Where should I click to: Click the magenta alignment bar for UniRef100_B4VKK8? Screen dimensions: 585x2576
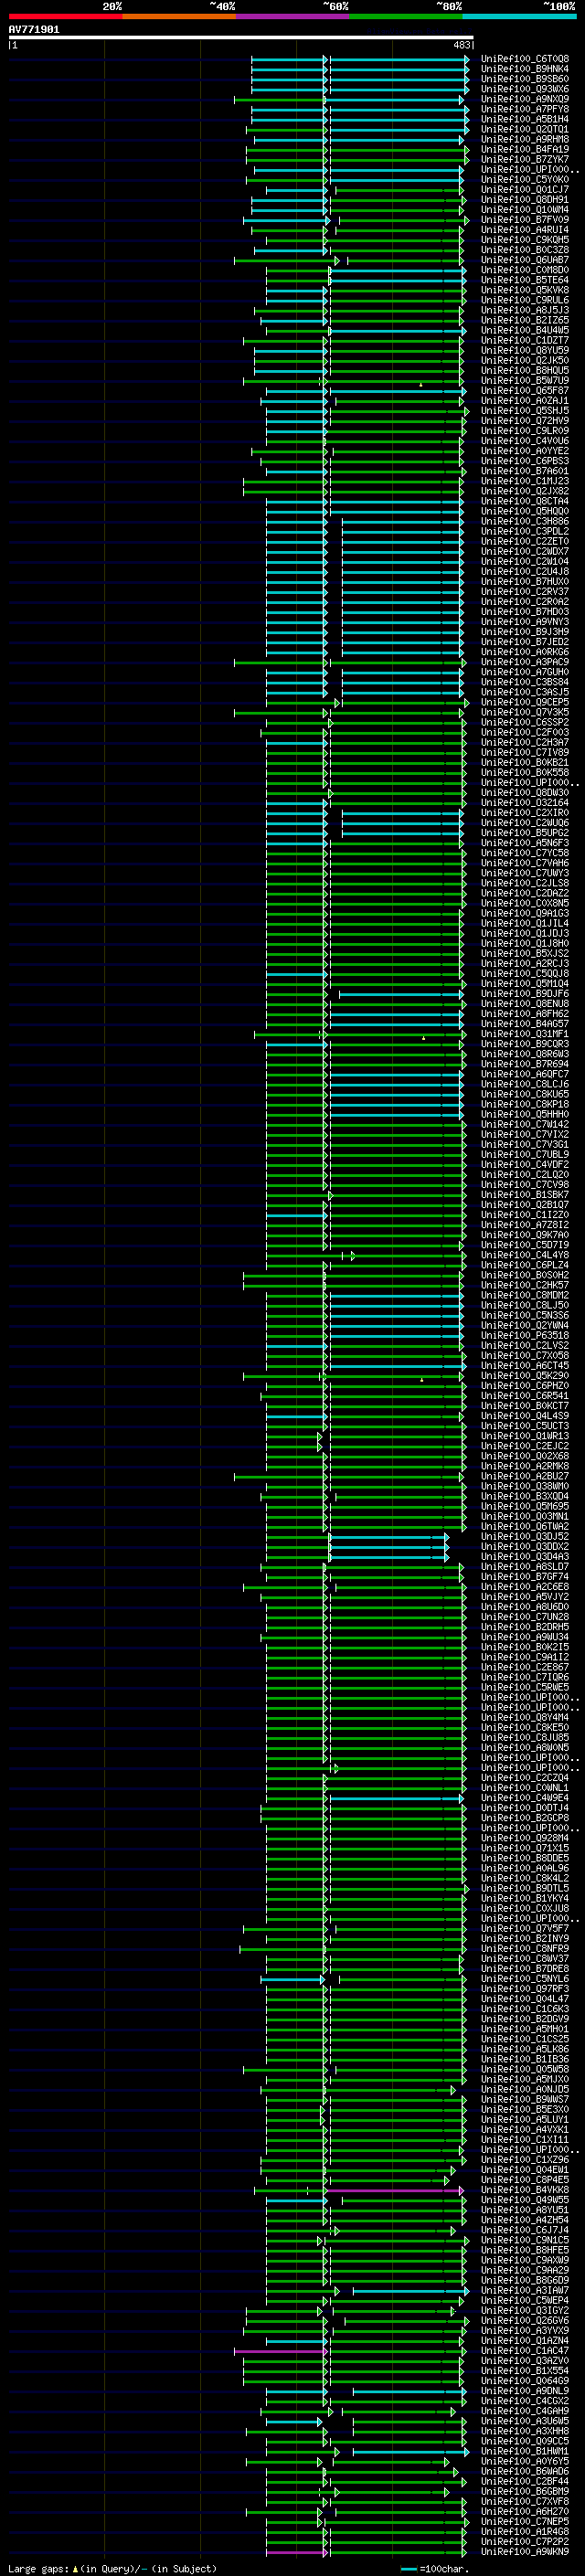[395, 2190]
